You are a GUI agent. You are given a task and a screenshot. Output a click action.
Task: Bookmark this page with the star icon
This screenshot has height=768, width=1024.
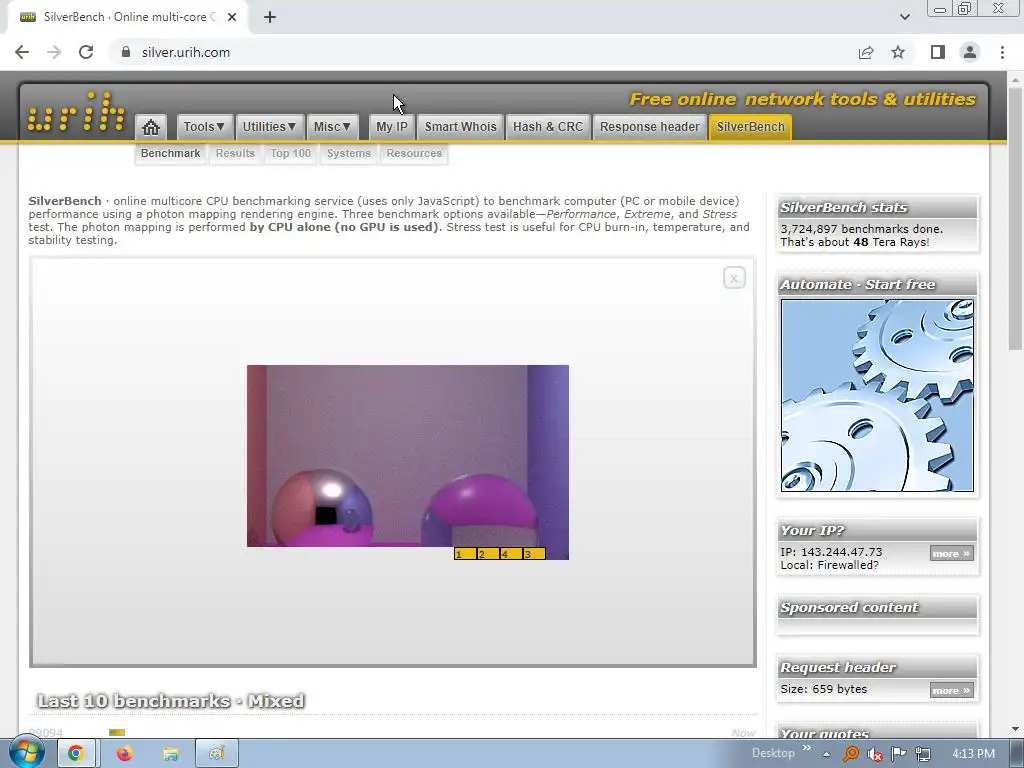coord(898,52)
